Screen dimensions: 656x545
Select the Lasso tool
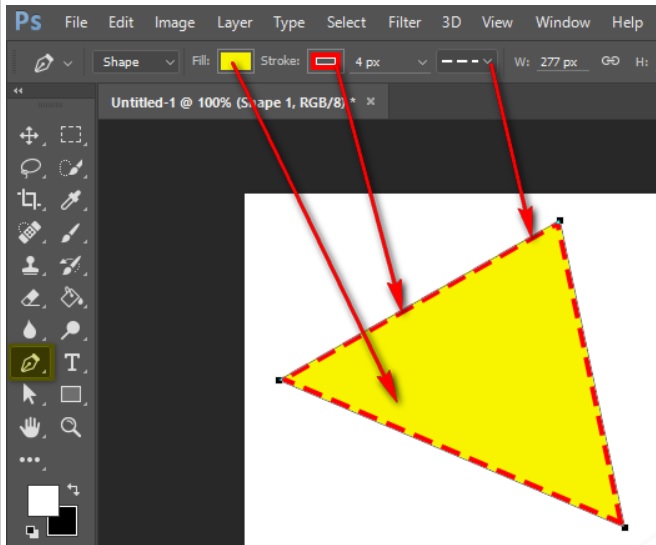pos(30,168)
